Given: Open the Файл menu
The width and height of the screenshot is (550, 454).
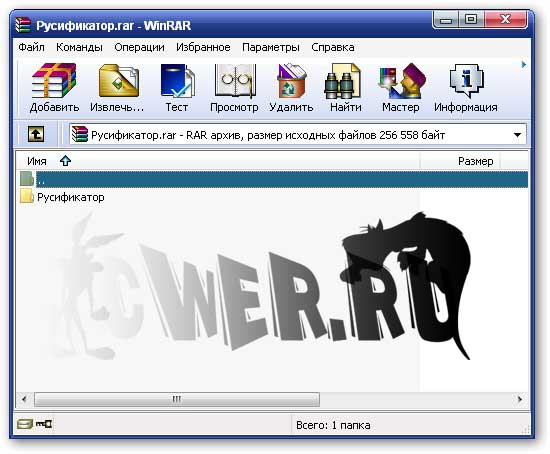Looking at the screenshot, I should 31,47.
